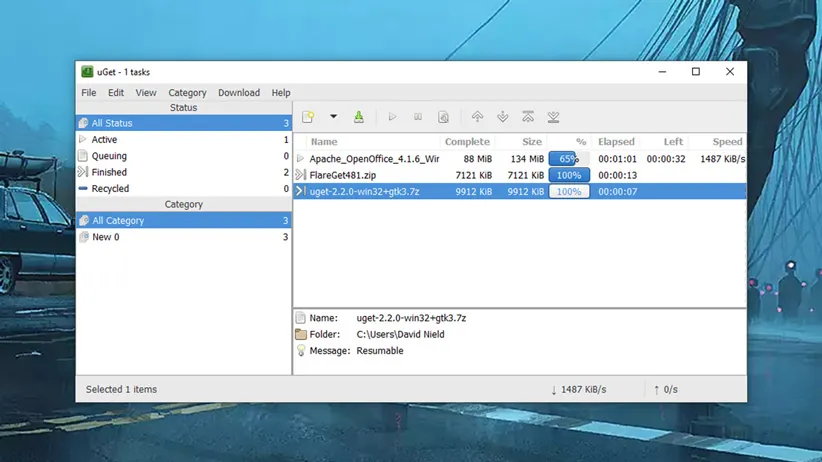This screenshot has height=462, width=822.
Task: Click the 65% progress bar of Apache_OpenOffice
Action: click(568, 159)
